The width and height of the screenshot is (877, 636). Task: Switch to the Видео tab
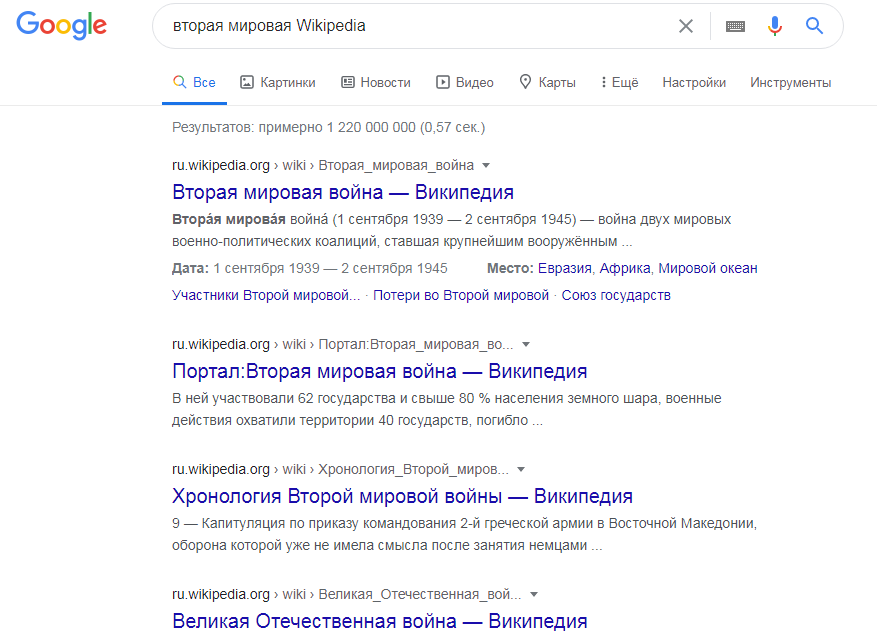coord(465,82)
